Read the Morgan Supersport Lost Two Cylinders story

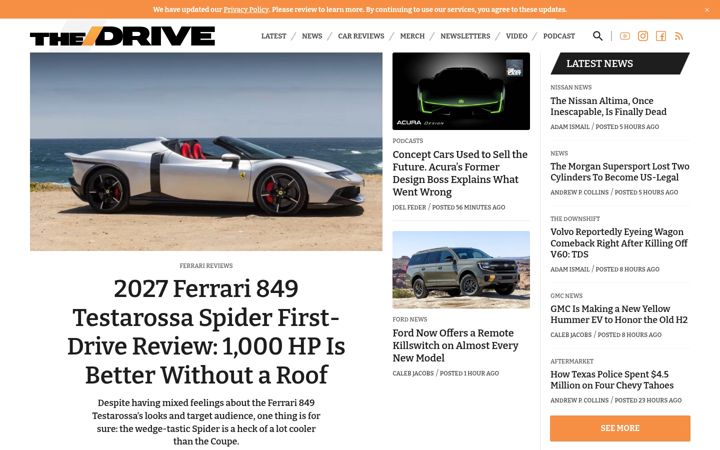coord(620,172)
